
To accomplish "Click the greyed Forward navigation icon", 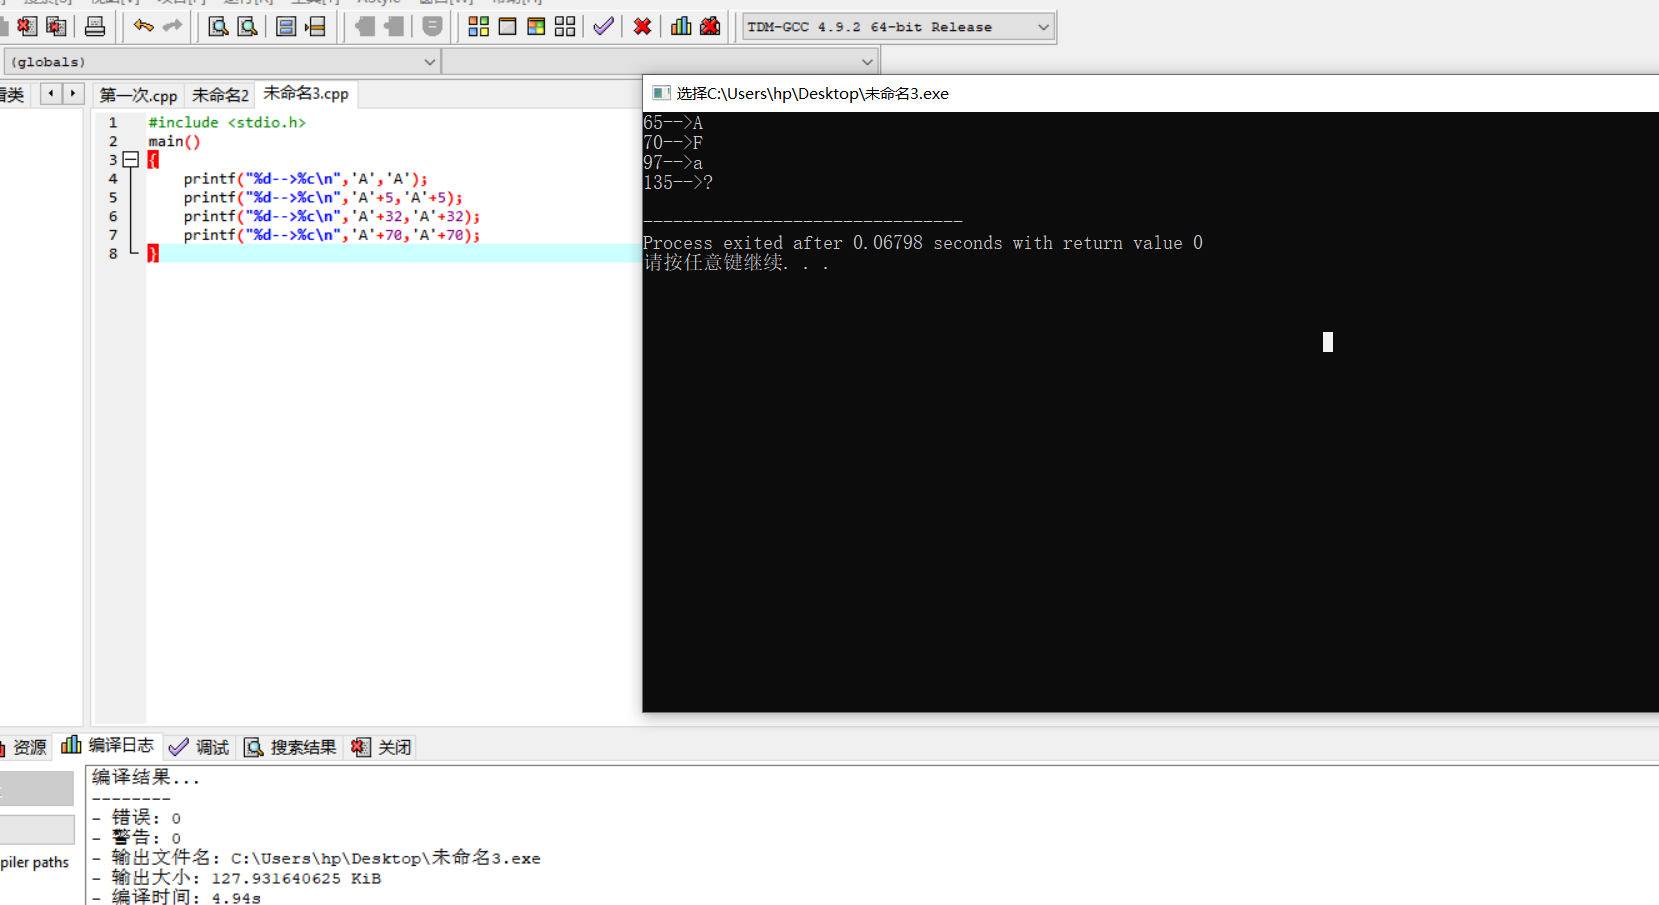I will 394,26.
